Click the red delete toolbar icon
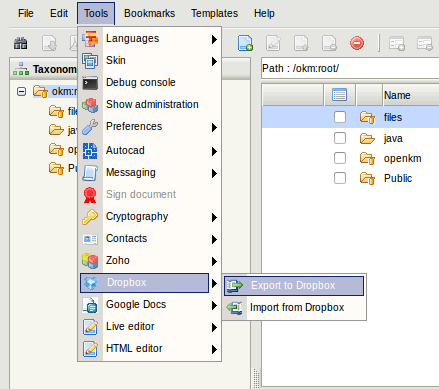This screenshot has height=389, width=439. tap(357, 43)
